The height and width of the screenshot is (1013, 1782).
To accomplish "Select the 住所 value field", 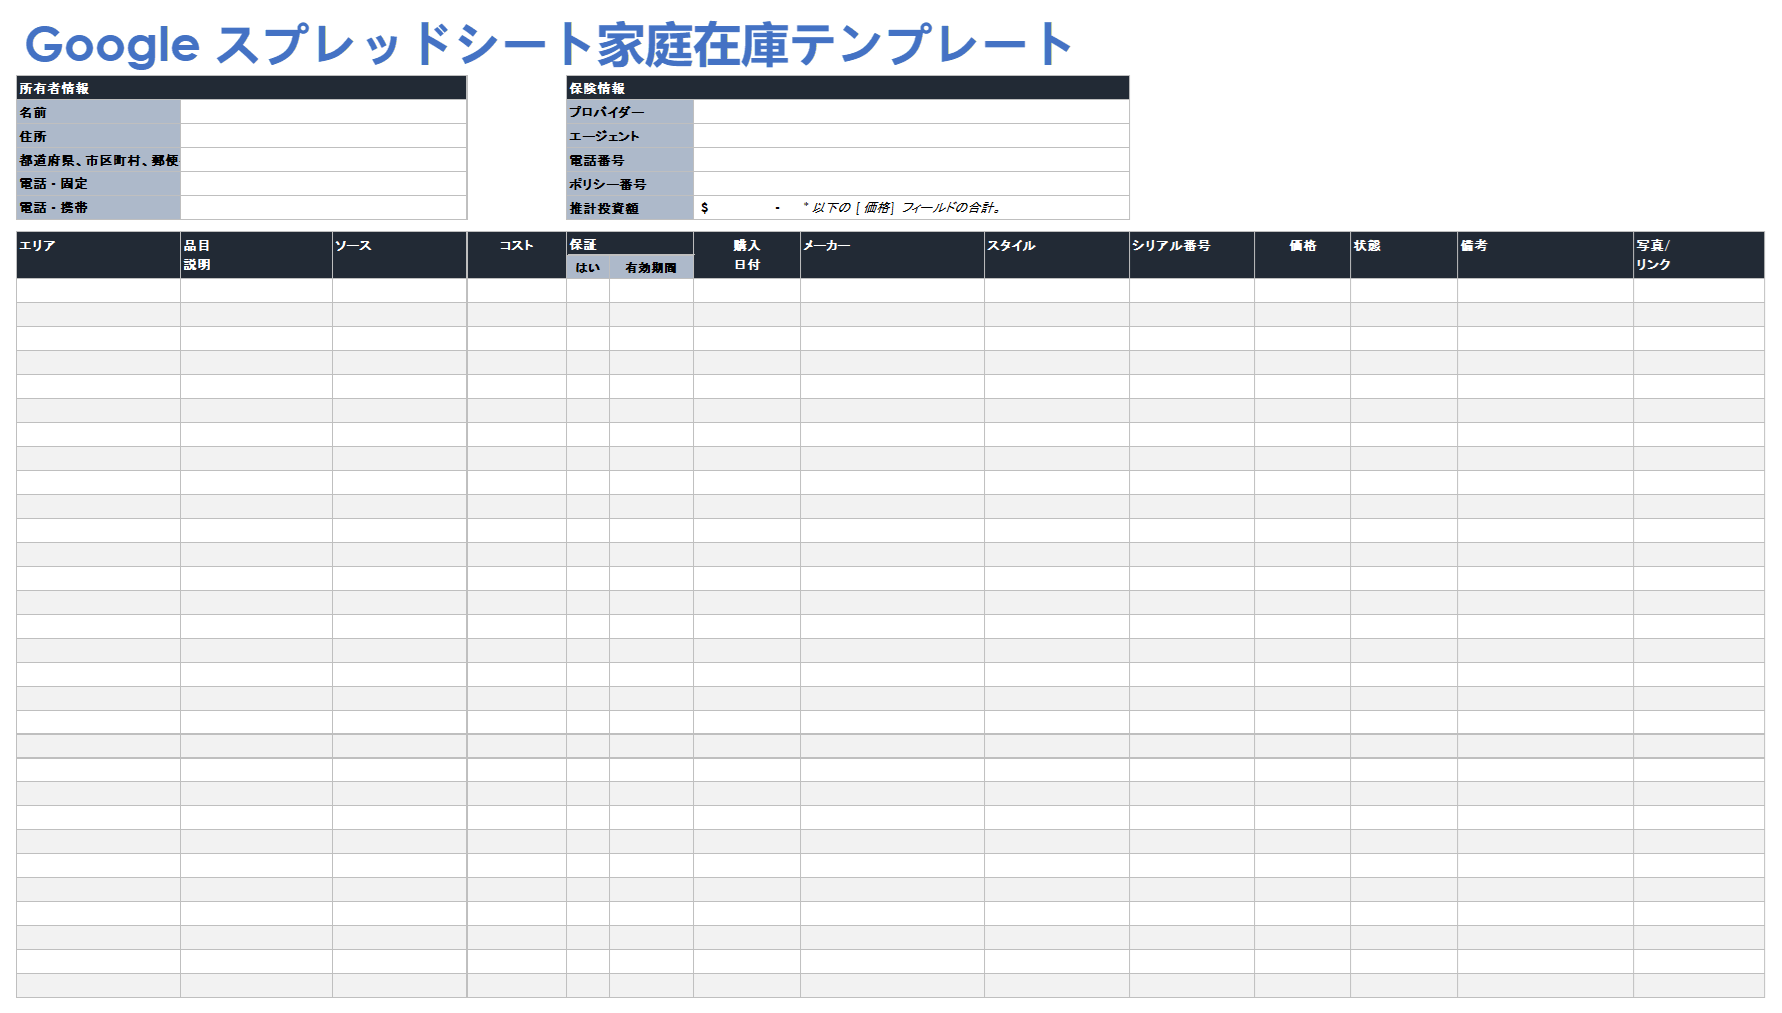I will click(323, 136).
